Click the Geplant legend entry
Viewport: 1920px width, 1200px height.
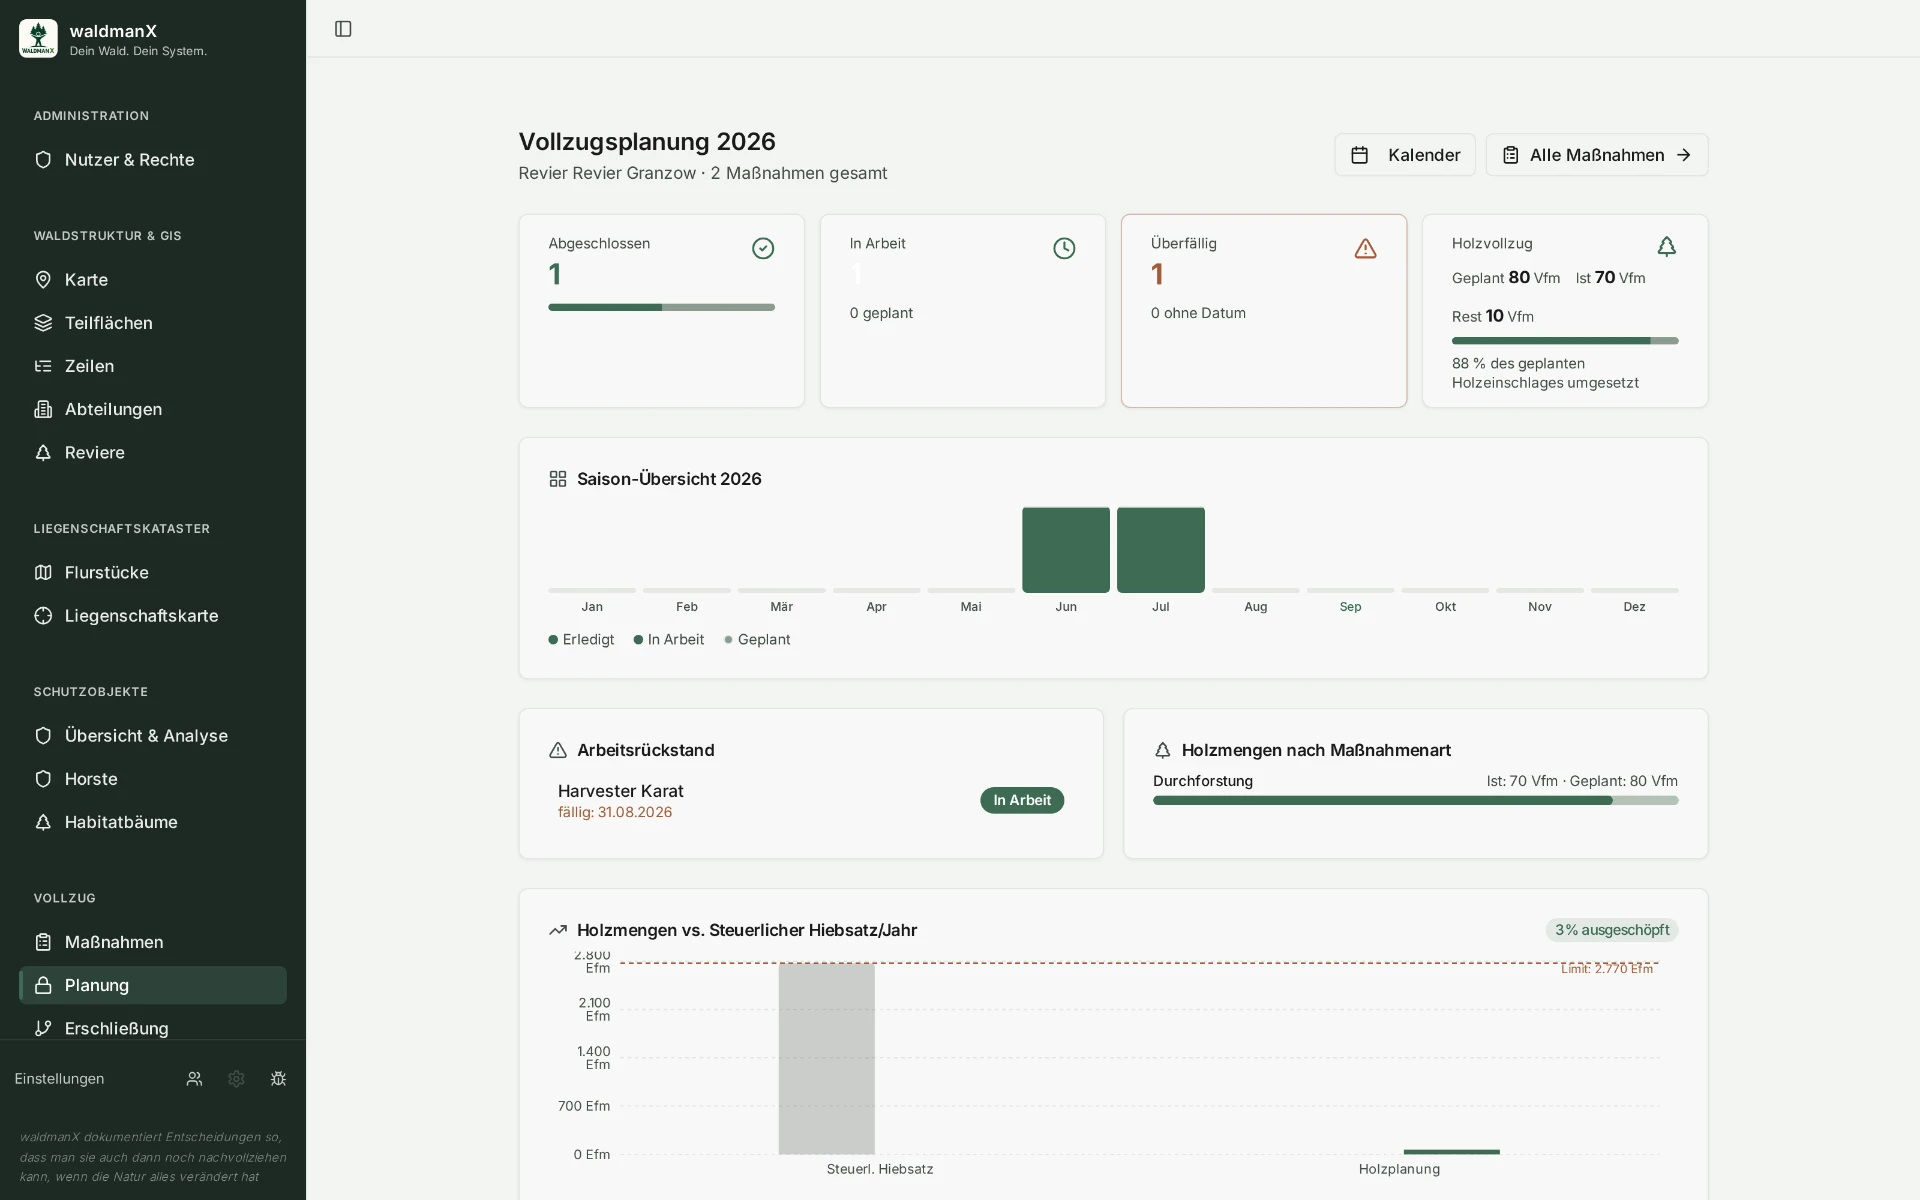pyautogui.click(x=757, y=640)
